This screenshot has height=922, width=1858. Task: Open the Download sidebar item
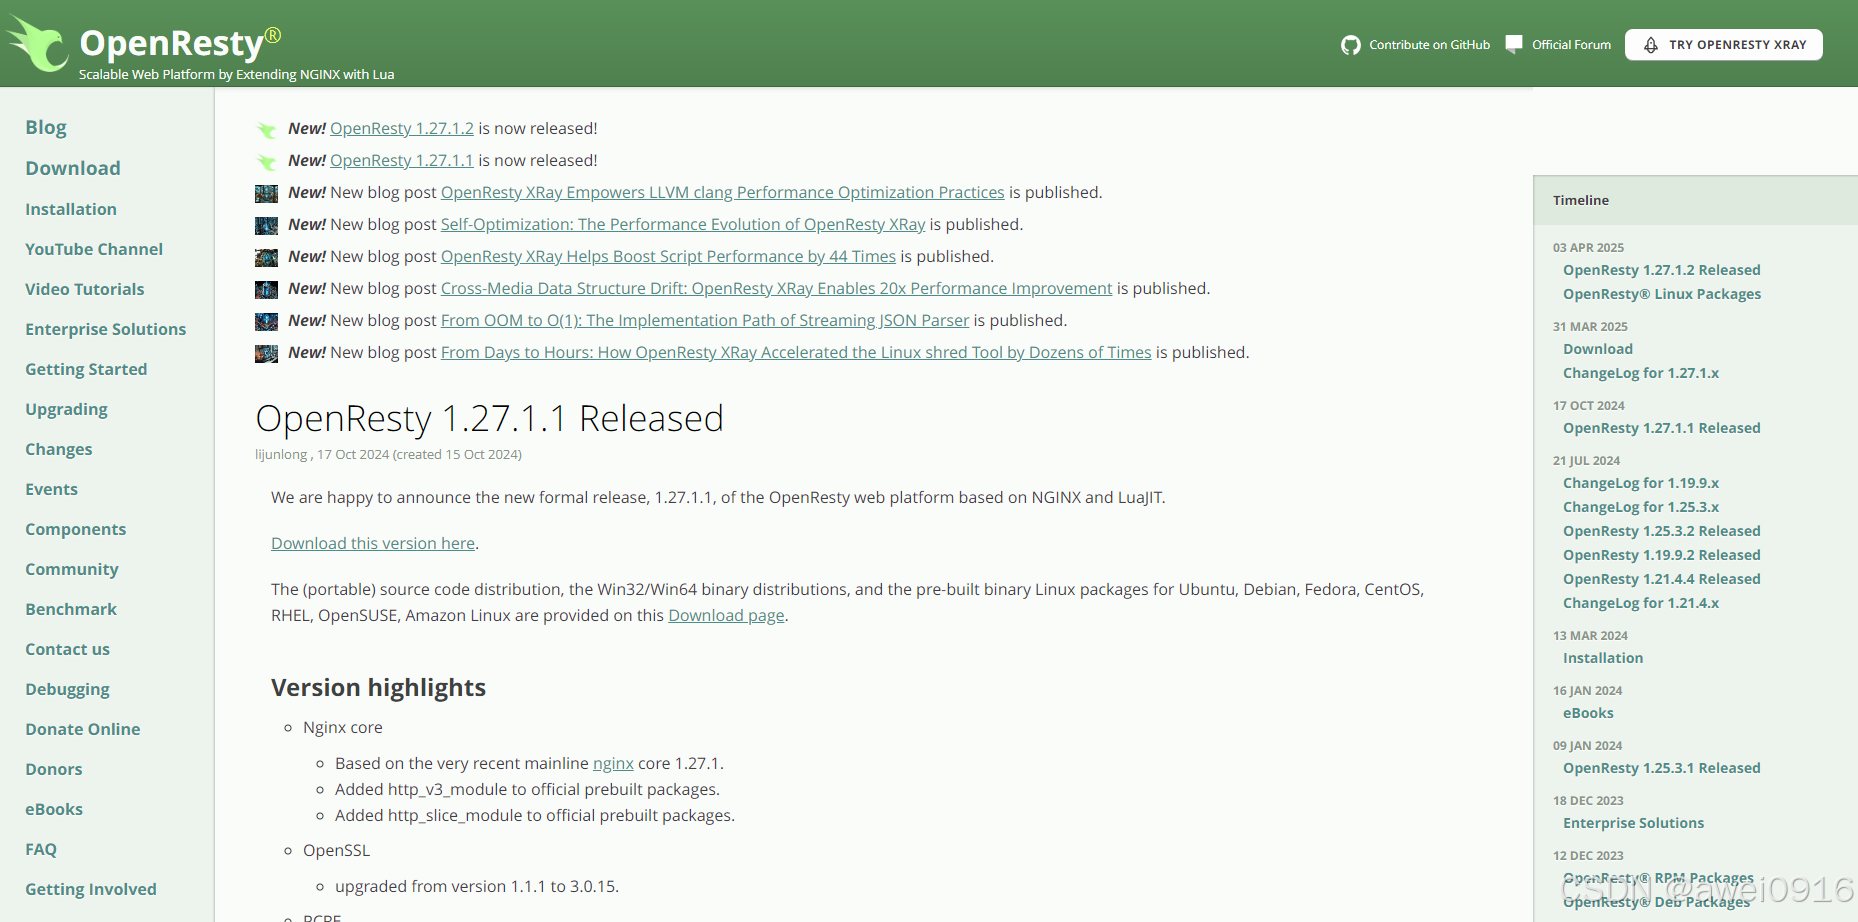73,168
